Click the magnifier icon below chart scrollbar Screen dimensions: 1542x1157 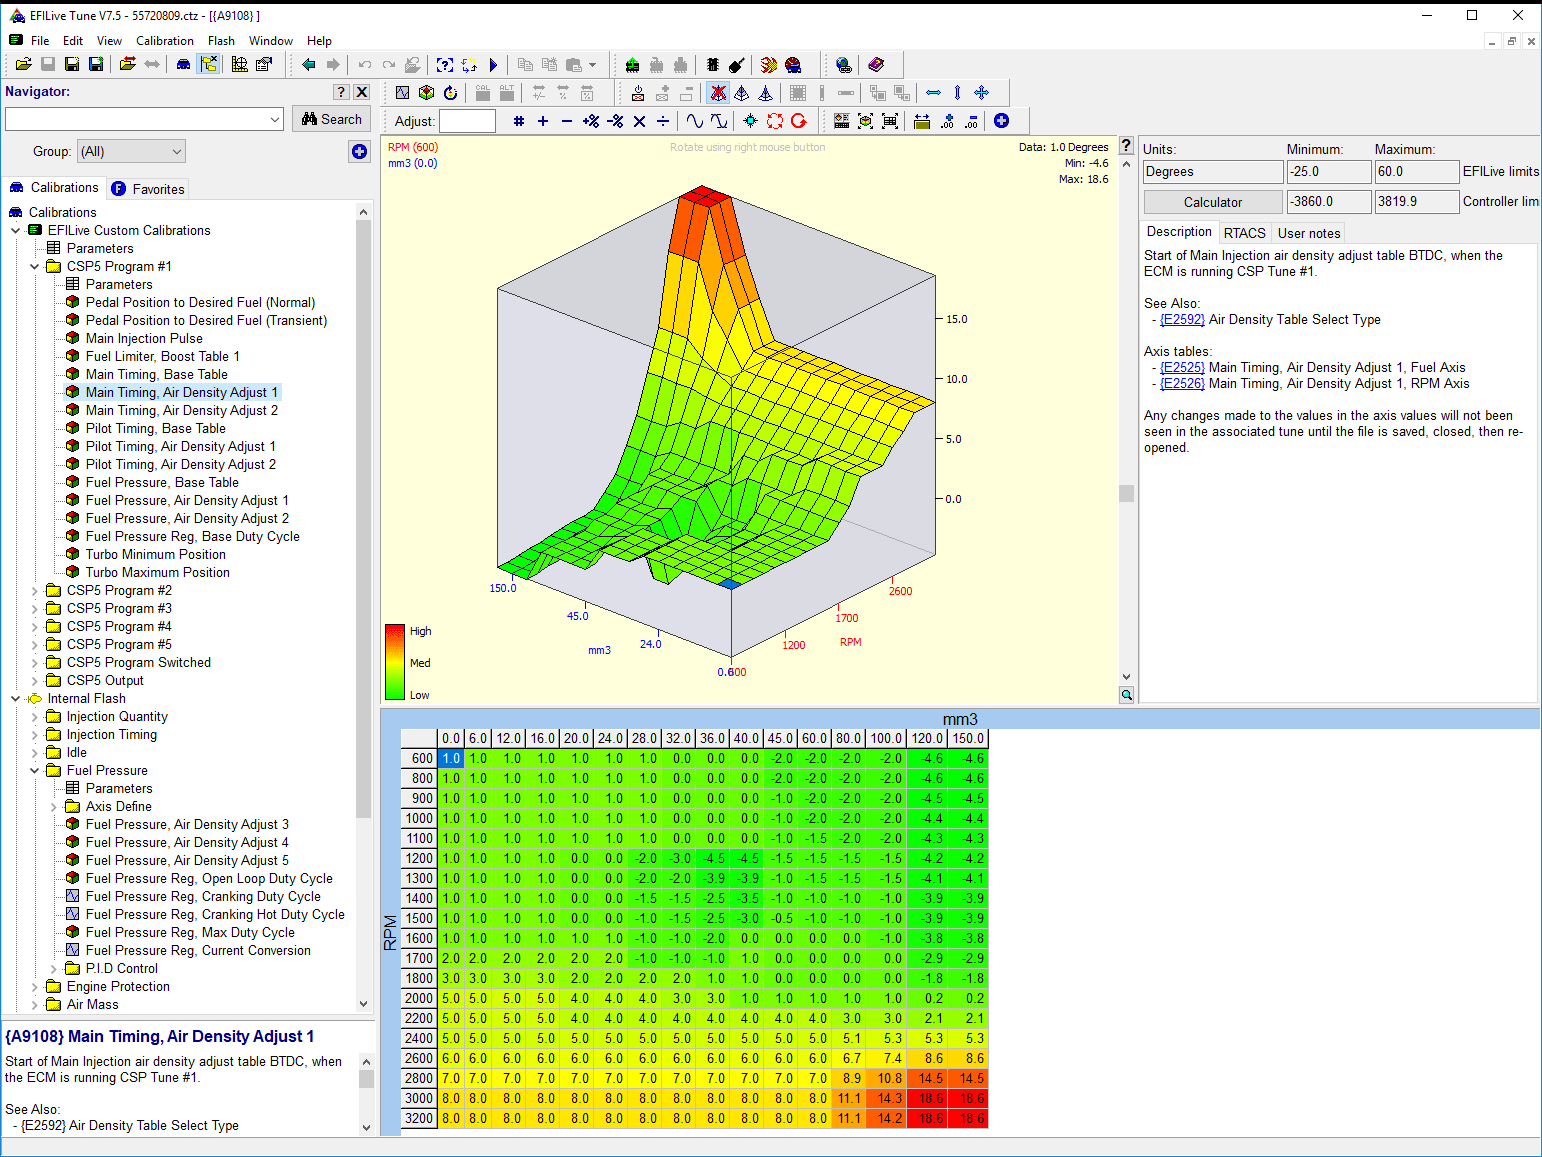(1126, 695)
